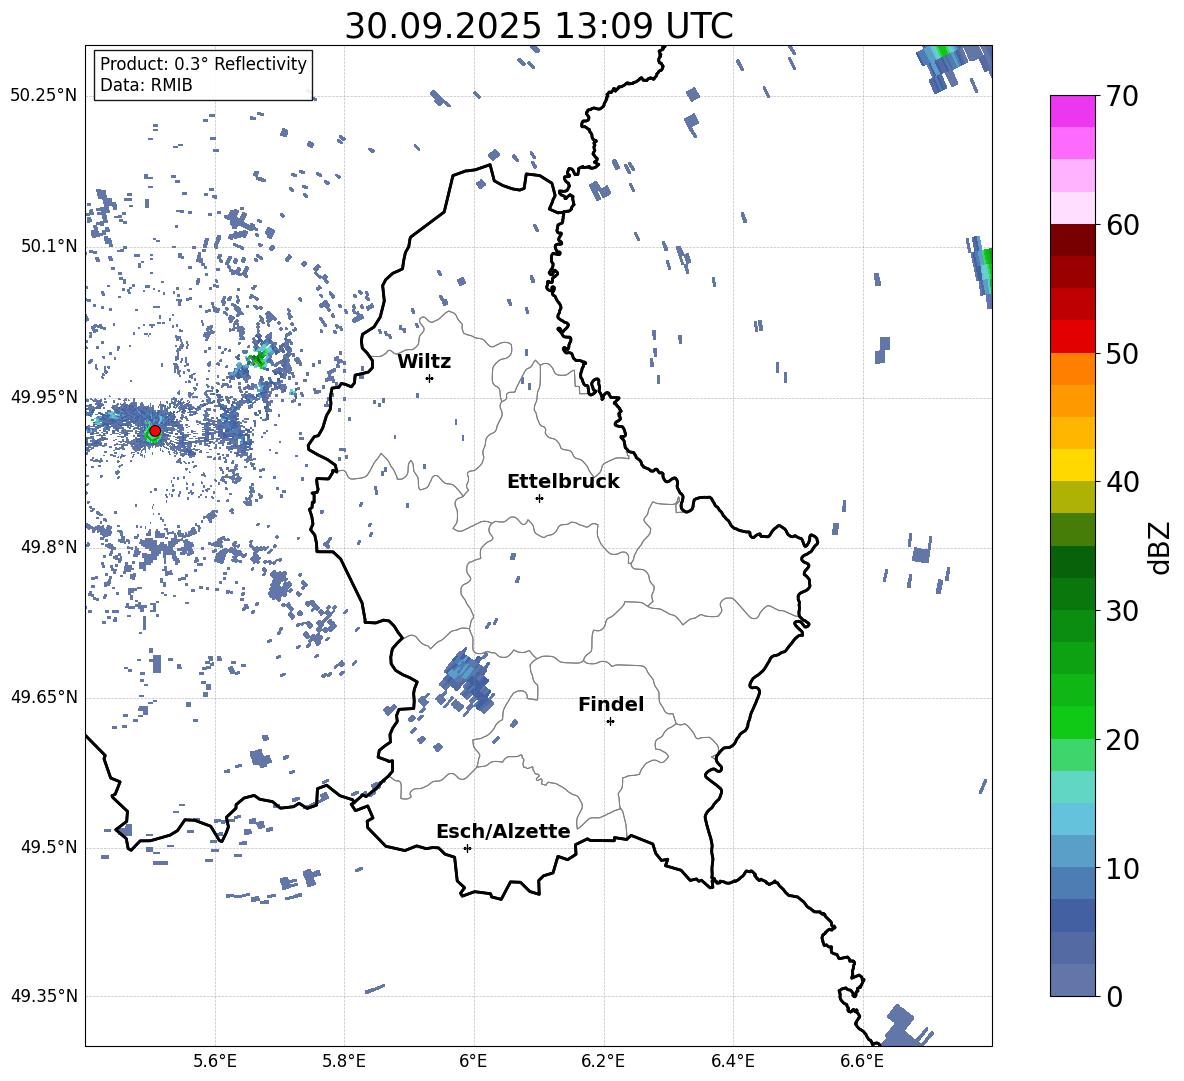The image size is (1184, 1081).
Task: Click the 5.8°E longitude label
Action: [x=344, y=1061]
